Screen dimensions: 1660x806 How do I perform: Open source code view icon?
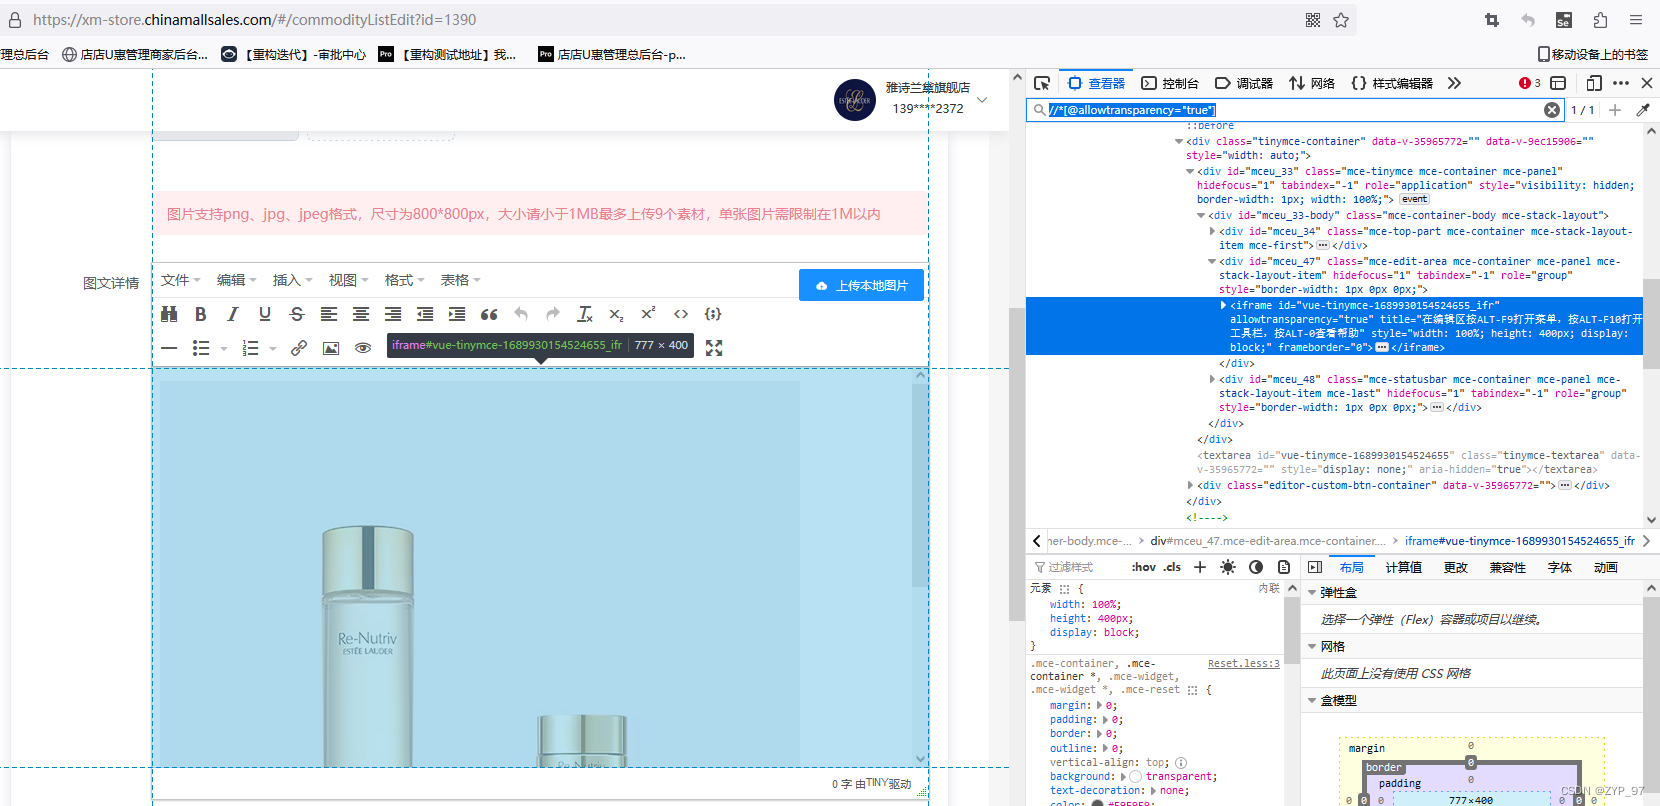click(681, 314)
